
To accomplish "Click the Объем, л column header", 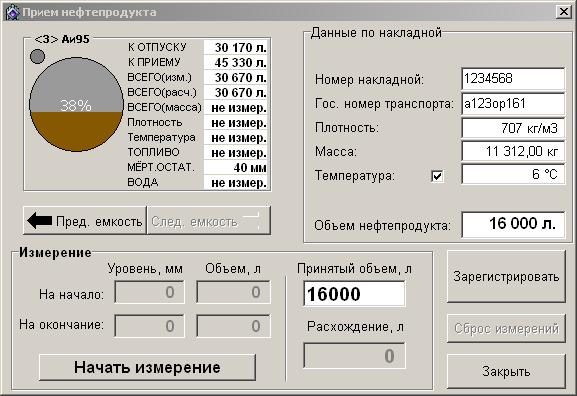I will click(233, 269).
